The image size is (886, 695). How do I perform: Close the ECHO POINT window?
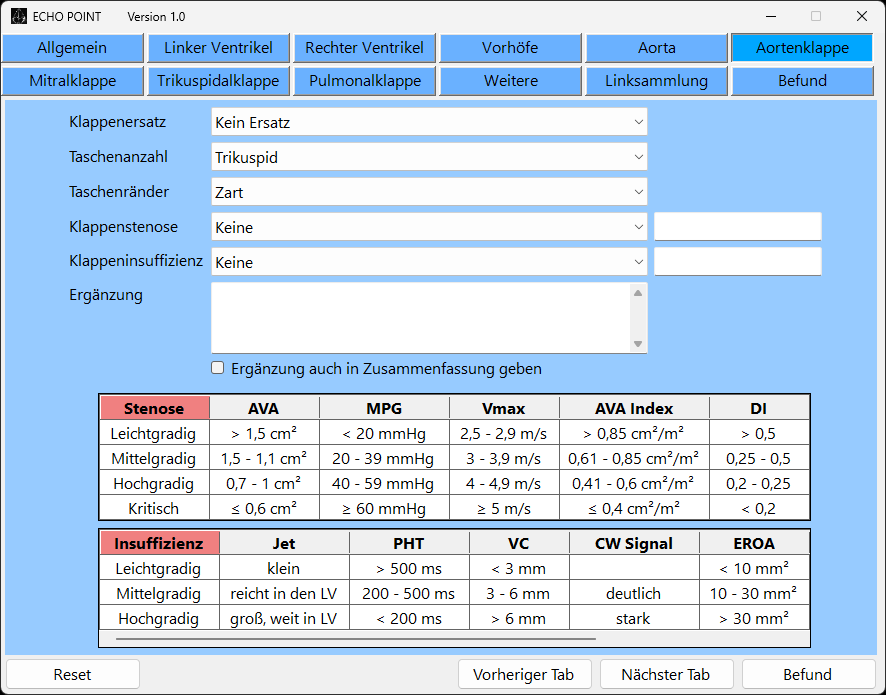tap(861, 16)
